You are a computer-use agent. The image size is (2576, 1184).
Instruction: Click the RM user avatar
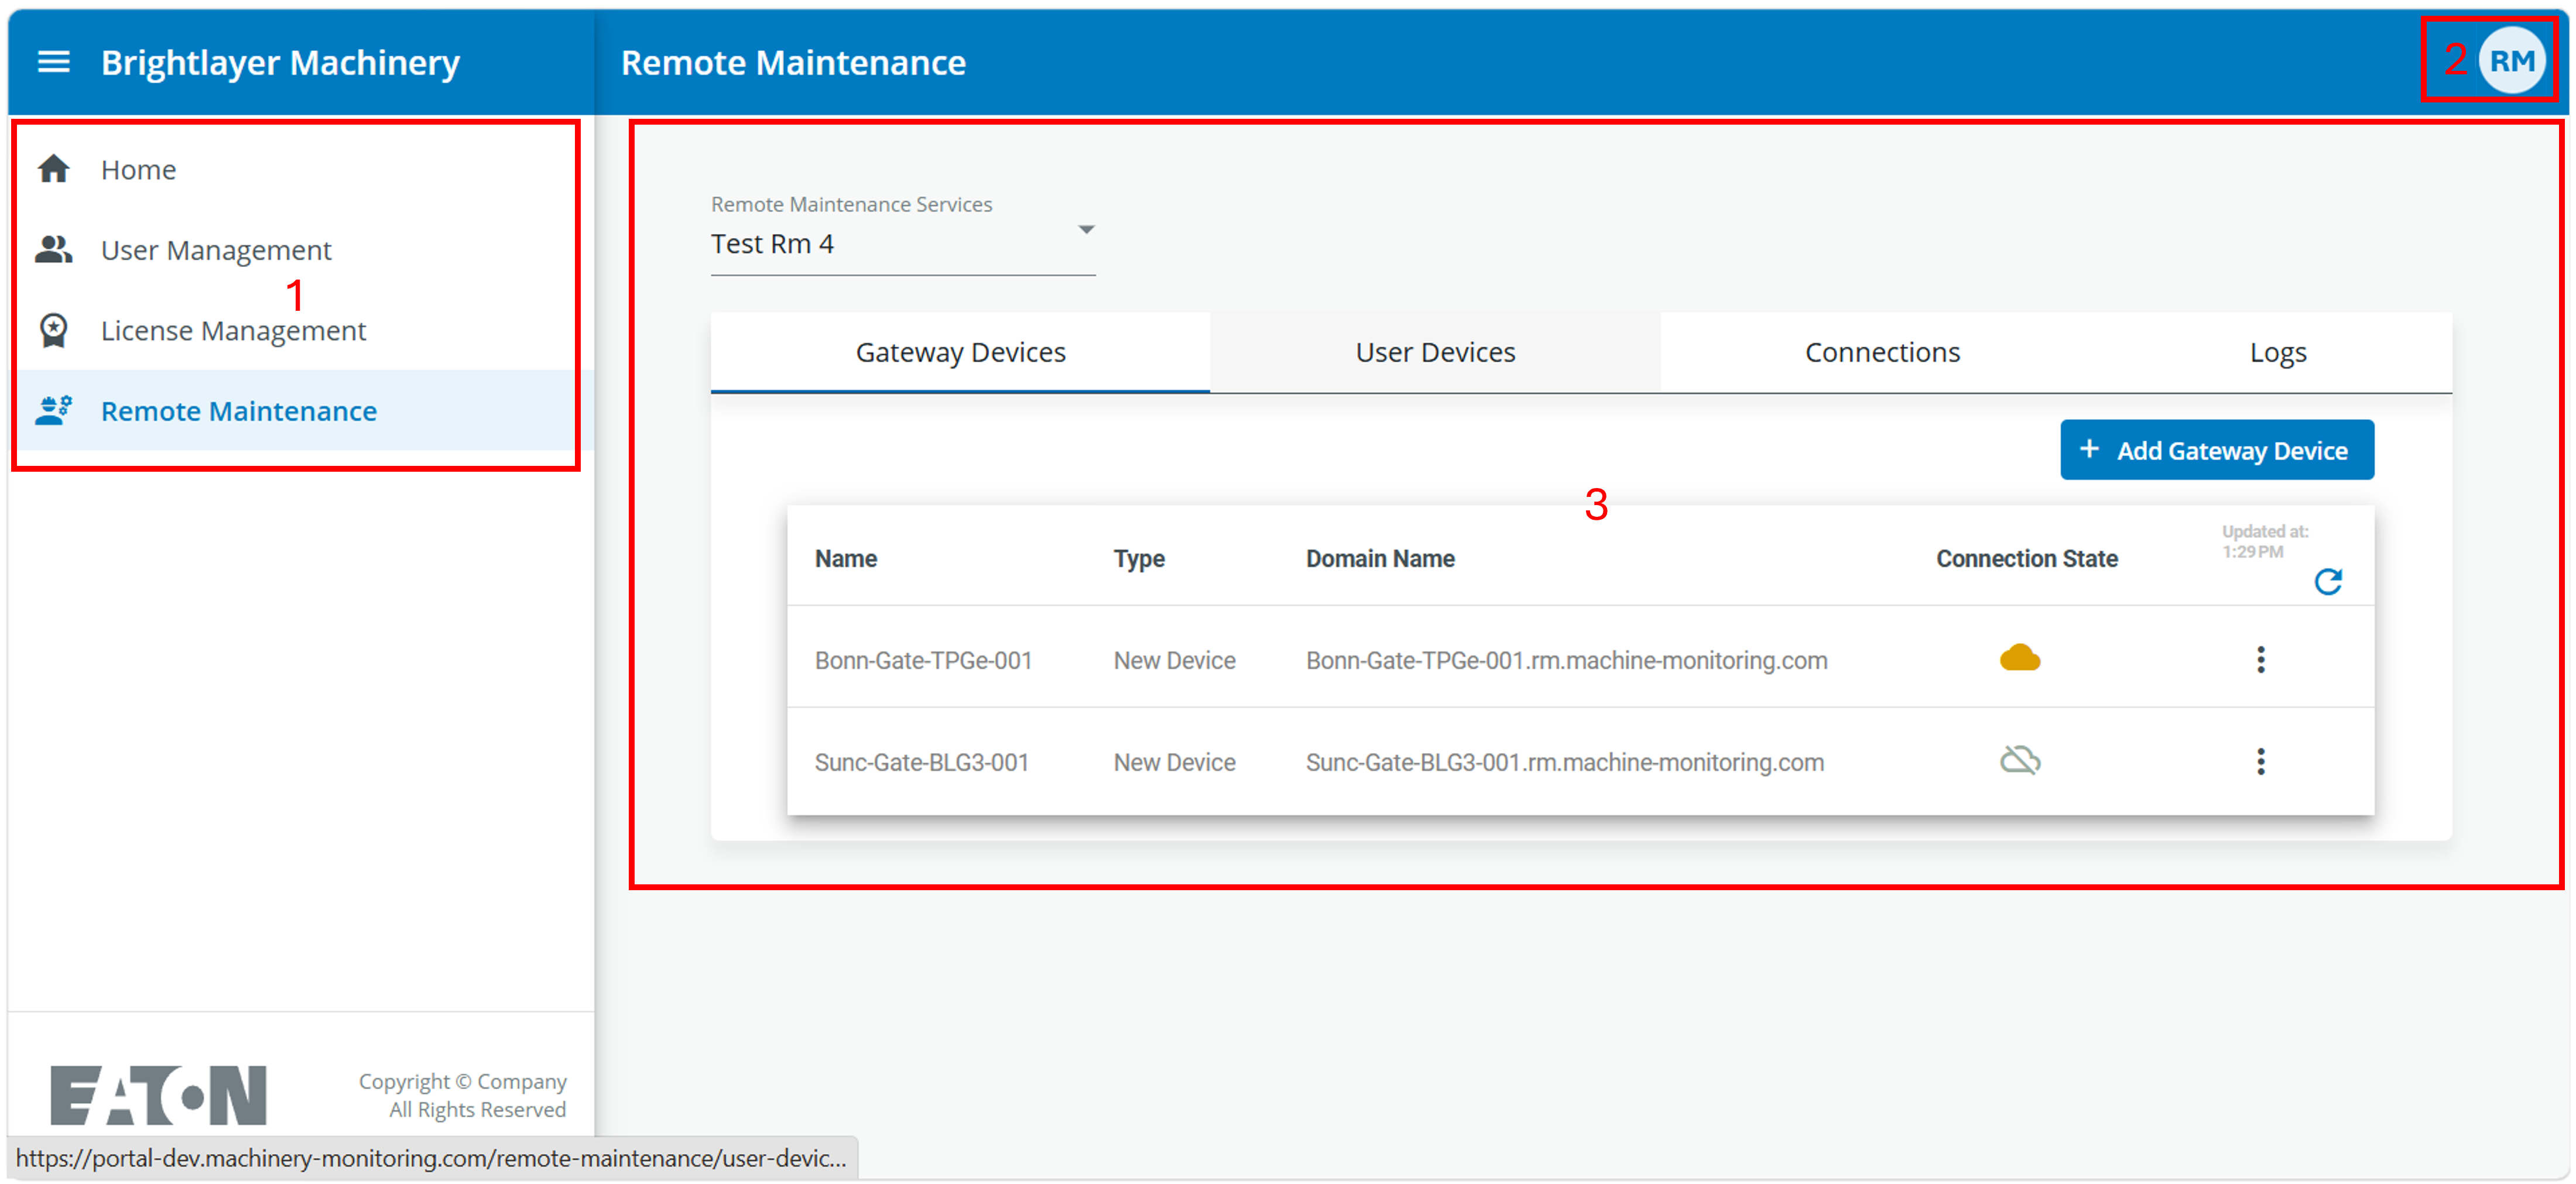(x=2511, y=62)
